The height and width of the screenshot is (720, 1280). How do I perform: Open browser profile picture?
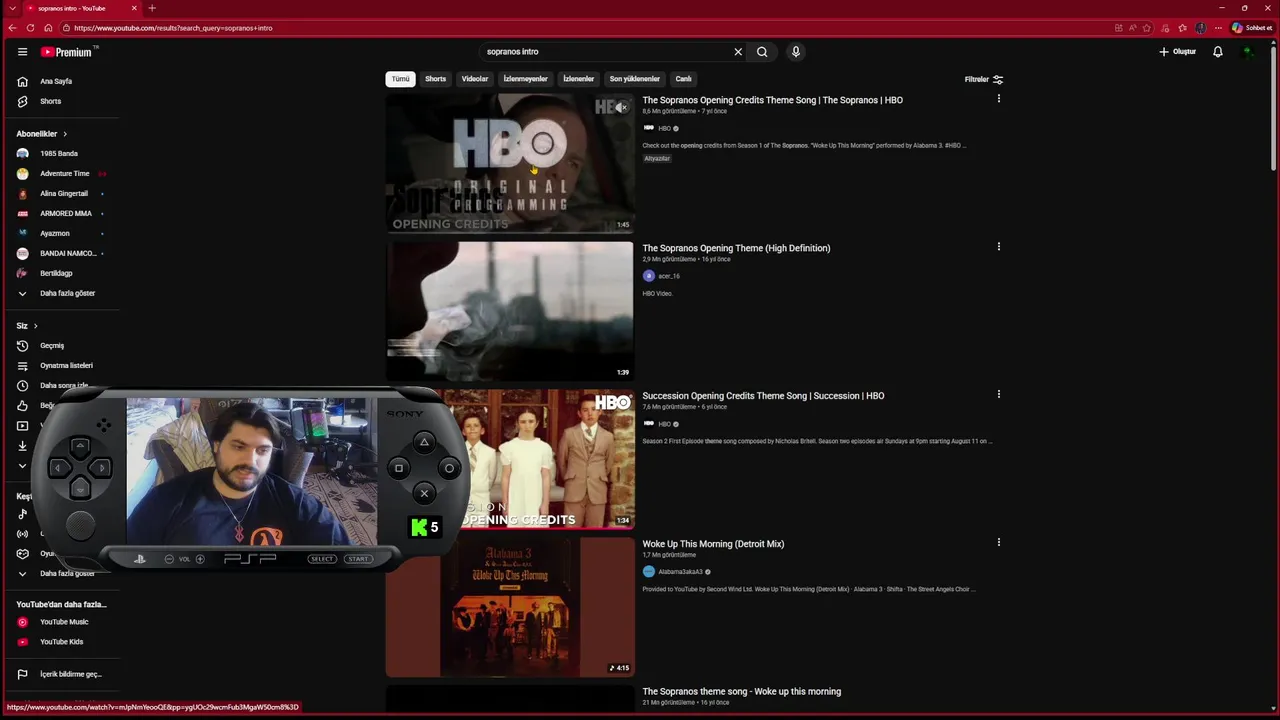pos(1201,28)
